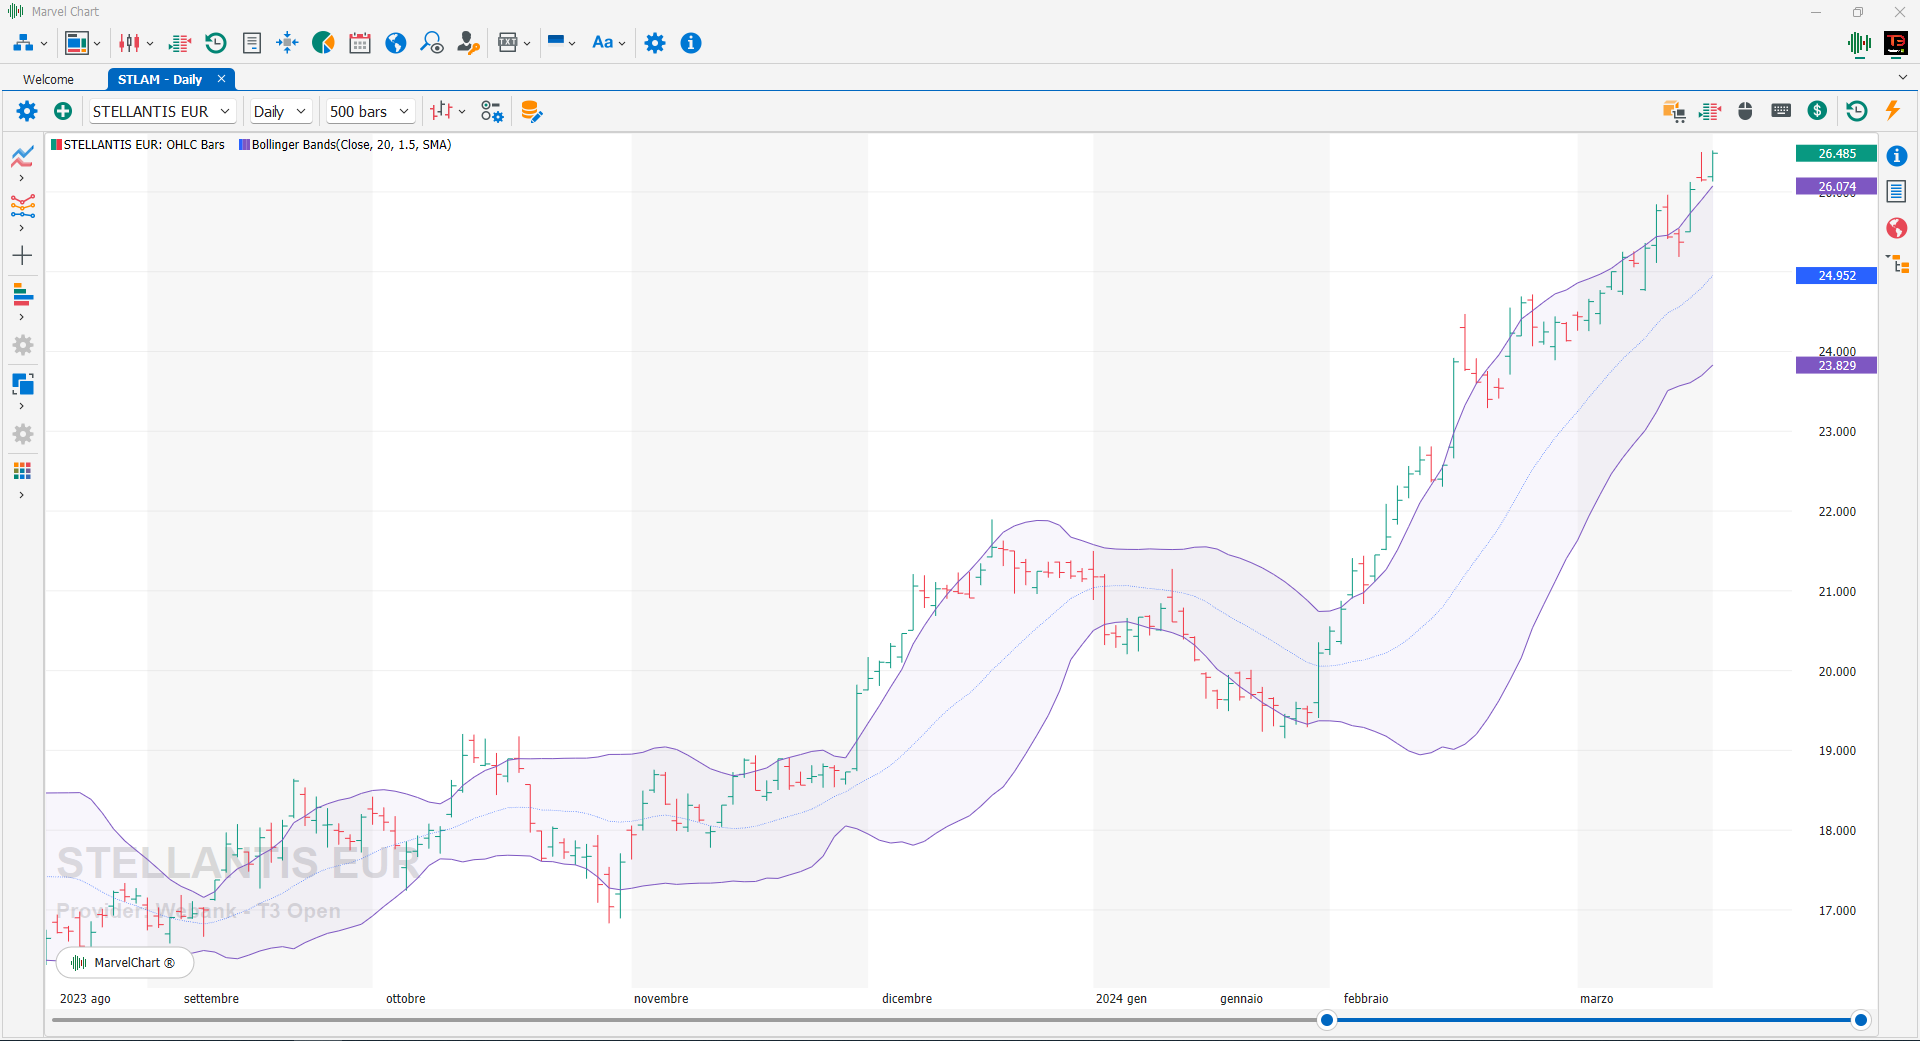Open the main settings gear in top toolbar
Image resolution: width=1920 pixels, height=1041 pixels.
[x=655, y=43]
